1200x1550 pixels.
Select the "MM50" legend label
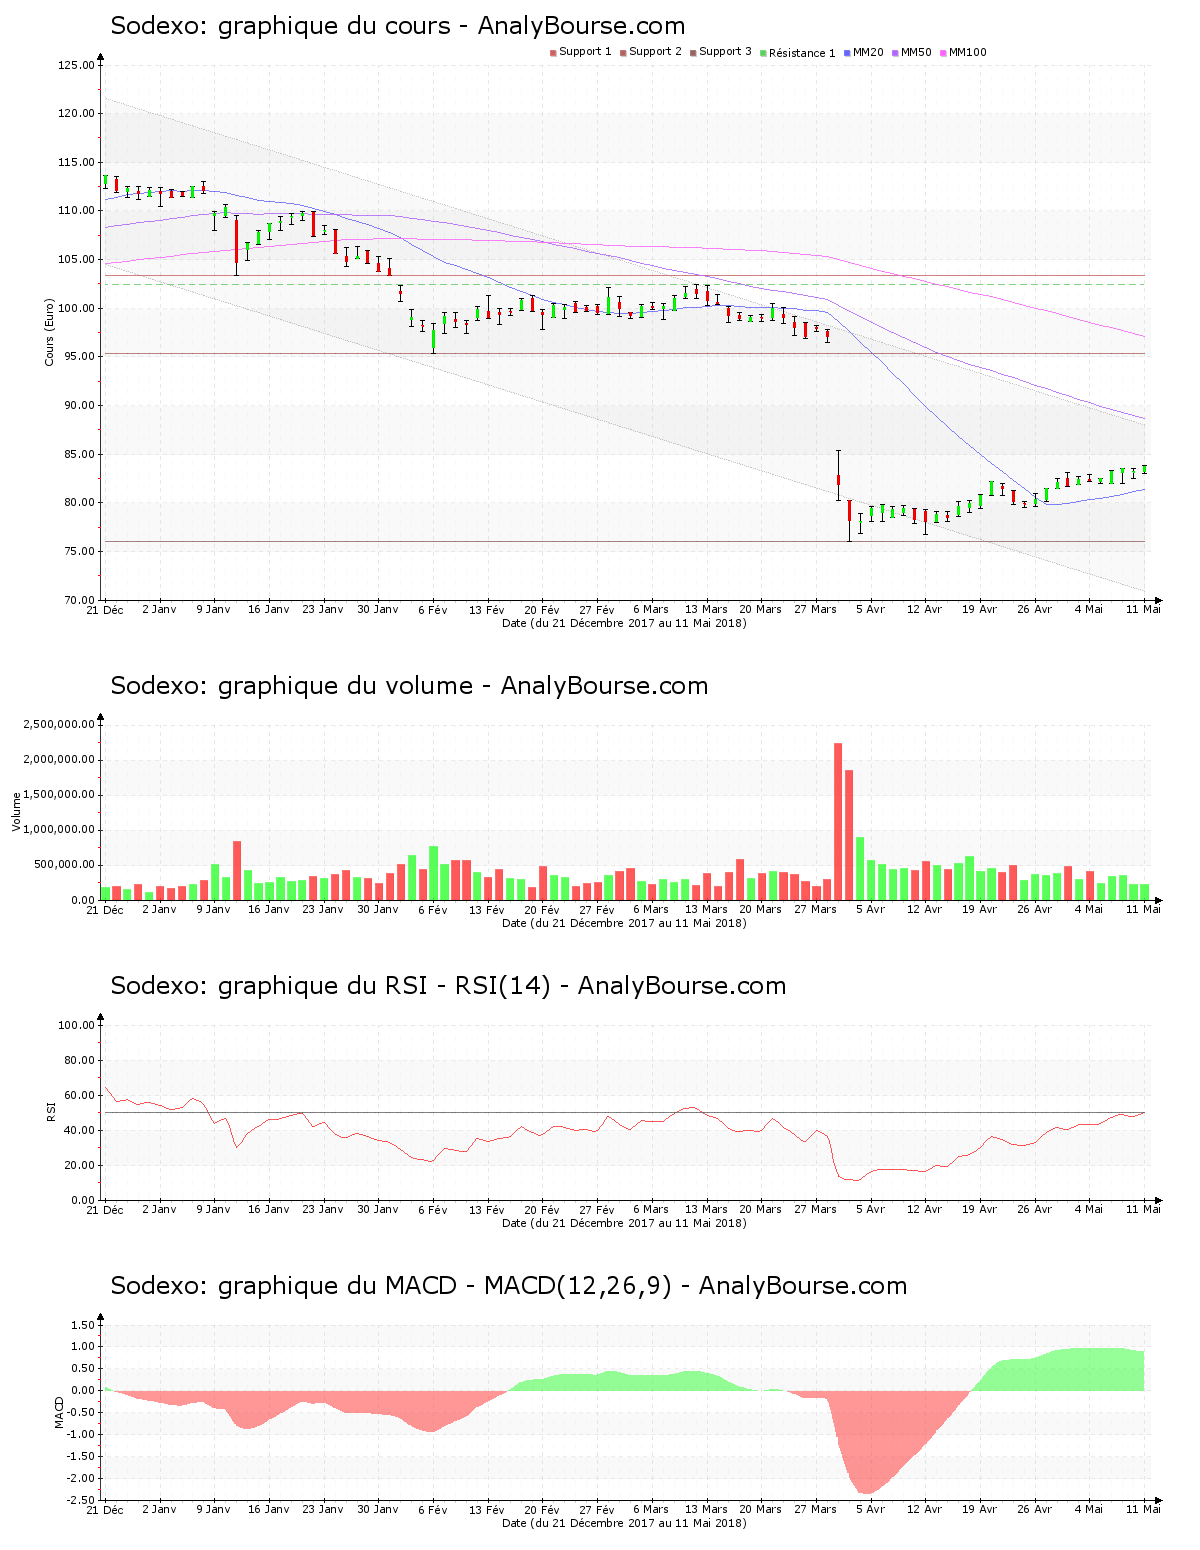pyautogui.click(x=916, y=52)
